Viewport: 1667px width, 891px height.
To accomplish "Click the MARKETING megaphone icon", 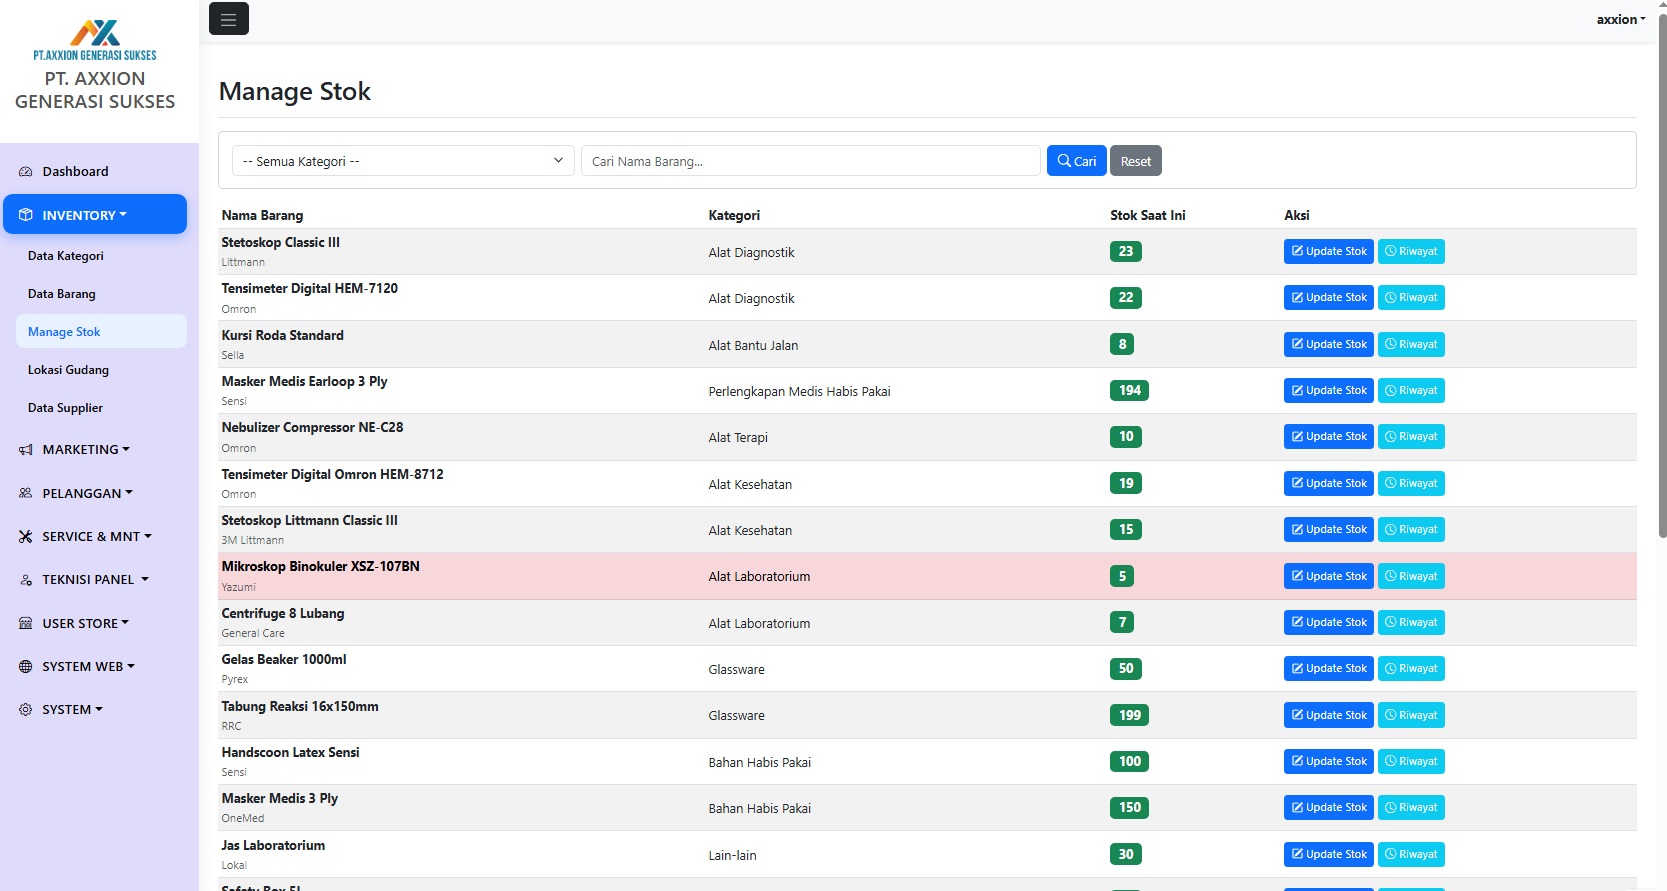I will coord(26,450).
